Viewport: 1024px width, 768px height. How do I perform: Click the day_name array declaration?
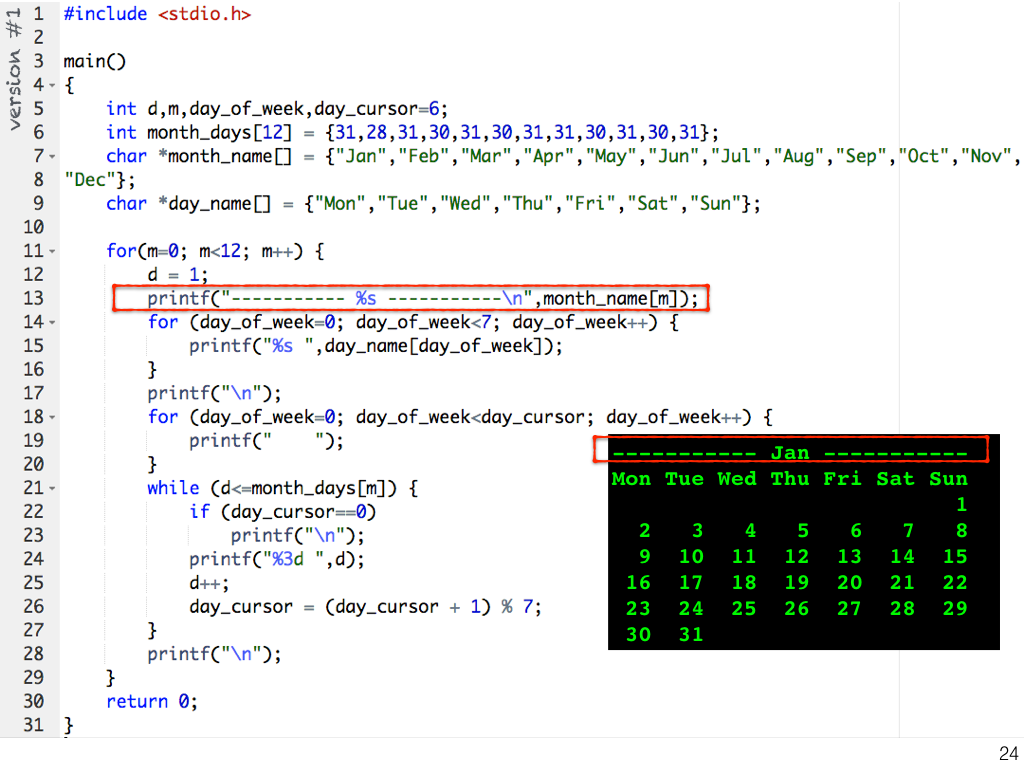[433, 204]
